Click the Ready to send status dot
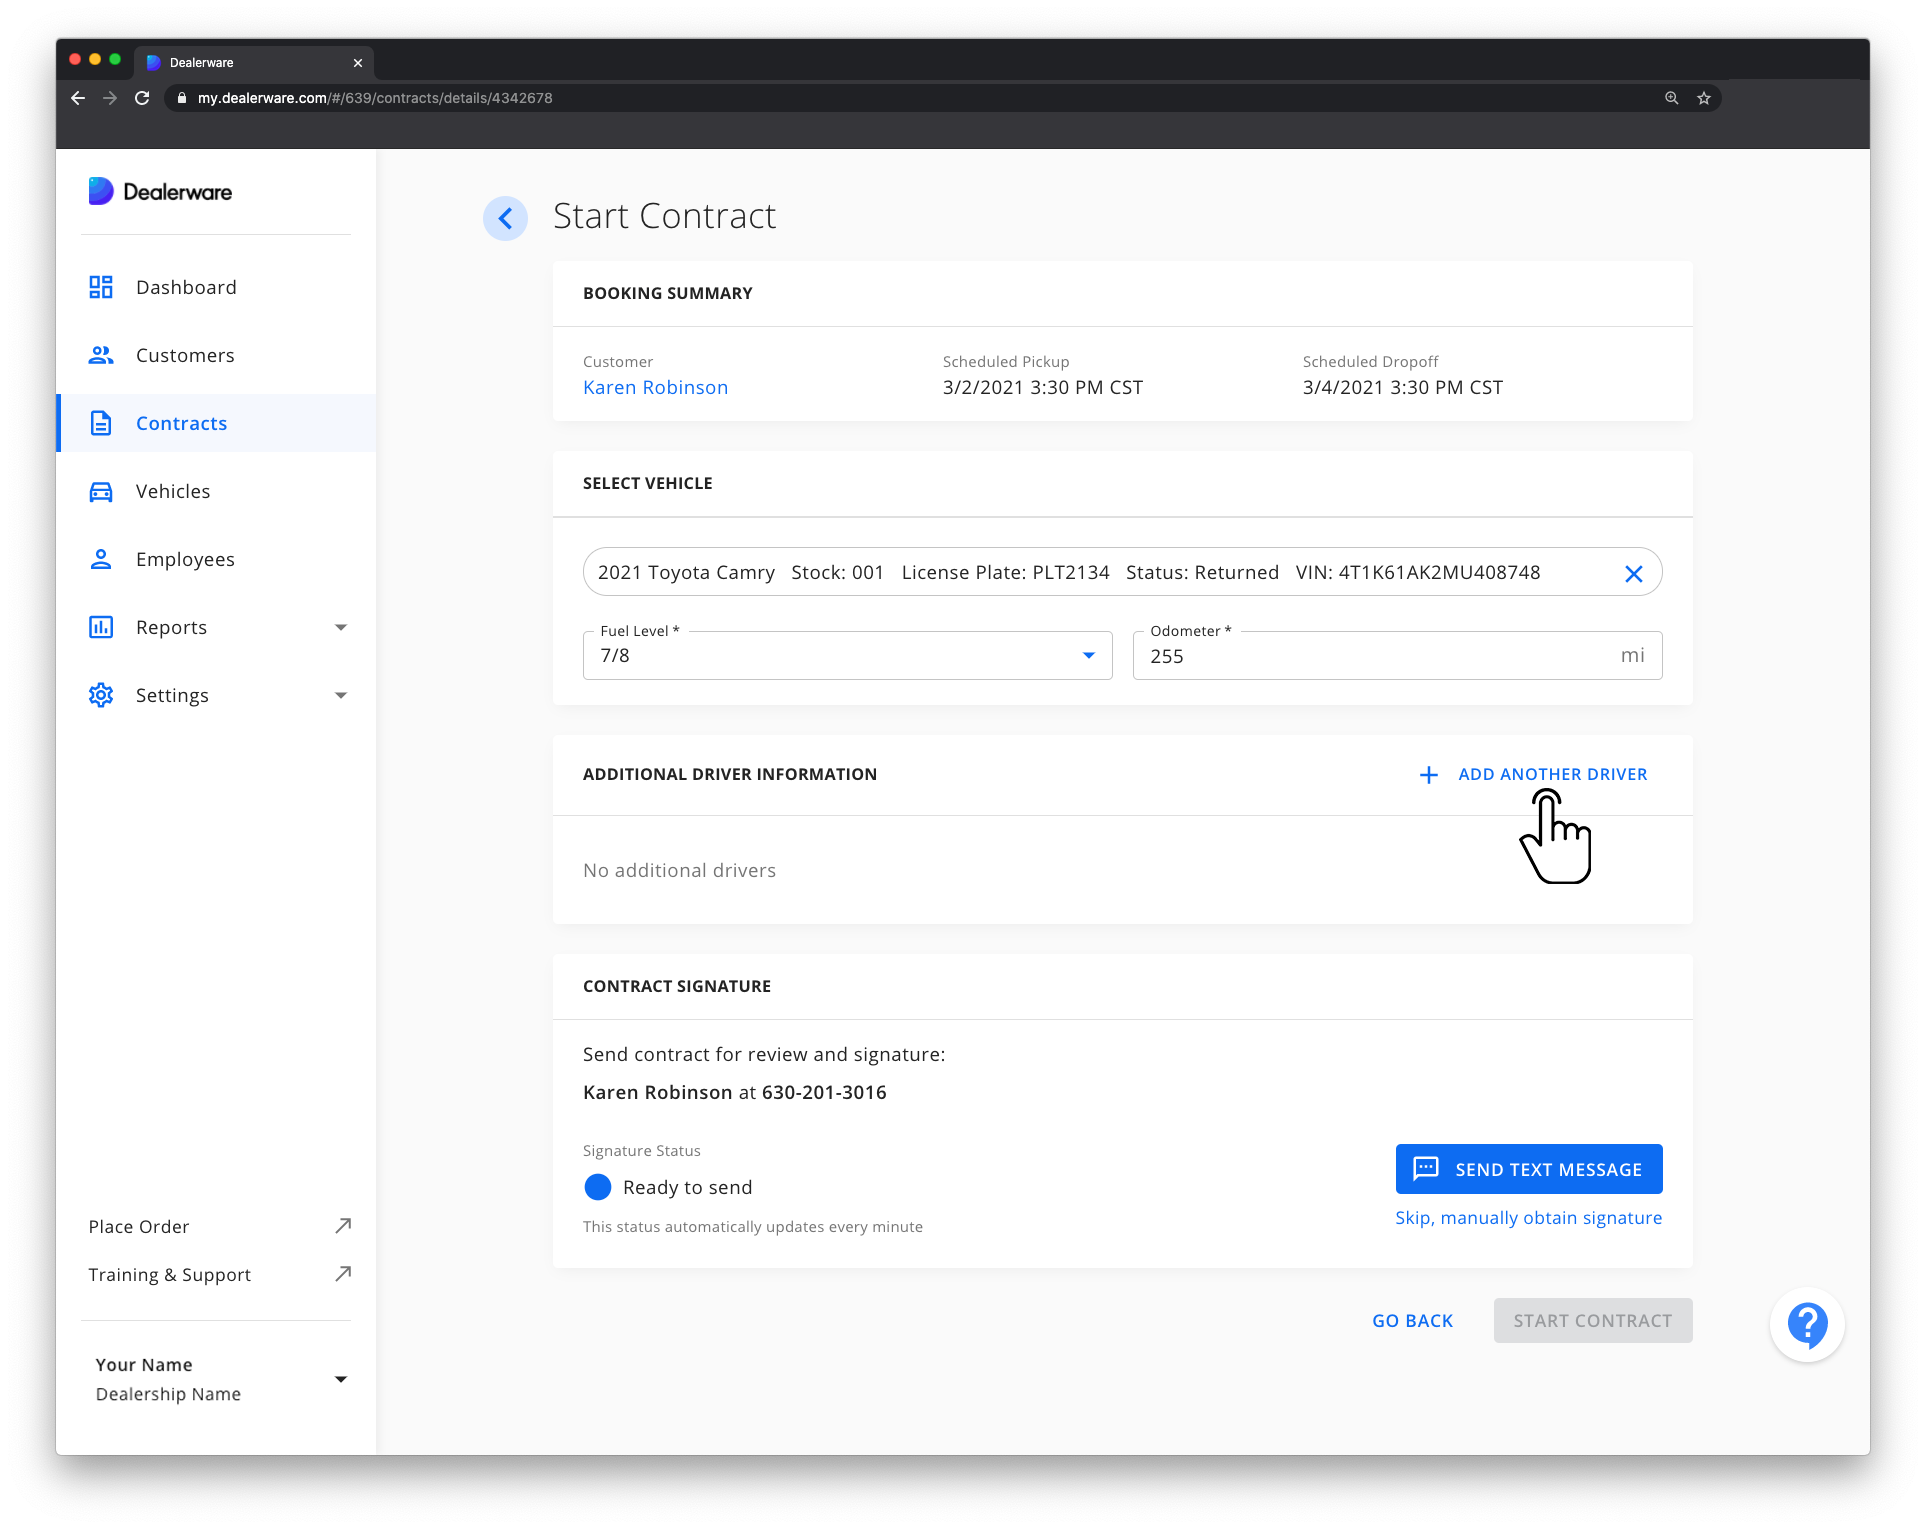Viewport: 1926px width, 1529px height. click(597, 1187)
